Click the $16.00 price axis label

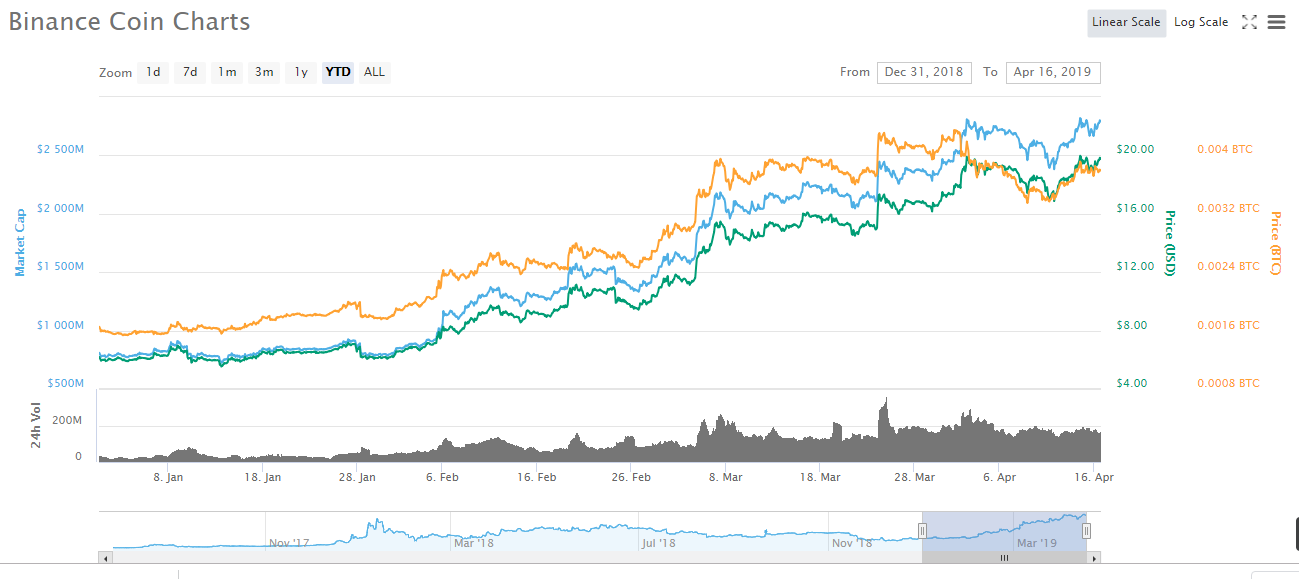click(x=1135, y=208)
